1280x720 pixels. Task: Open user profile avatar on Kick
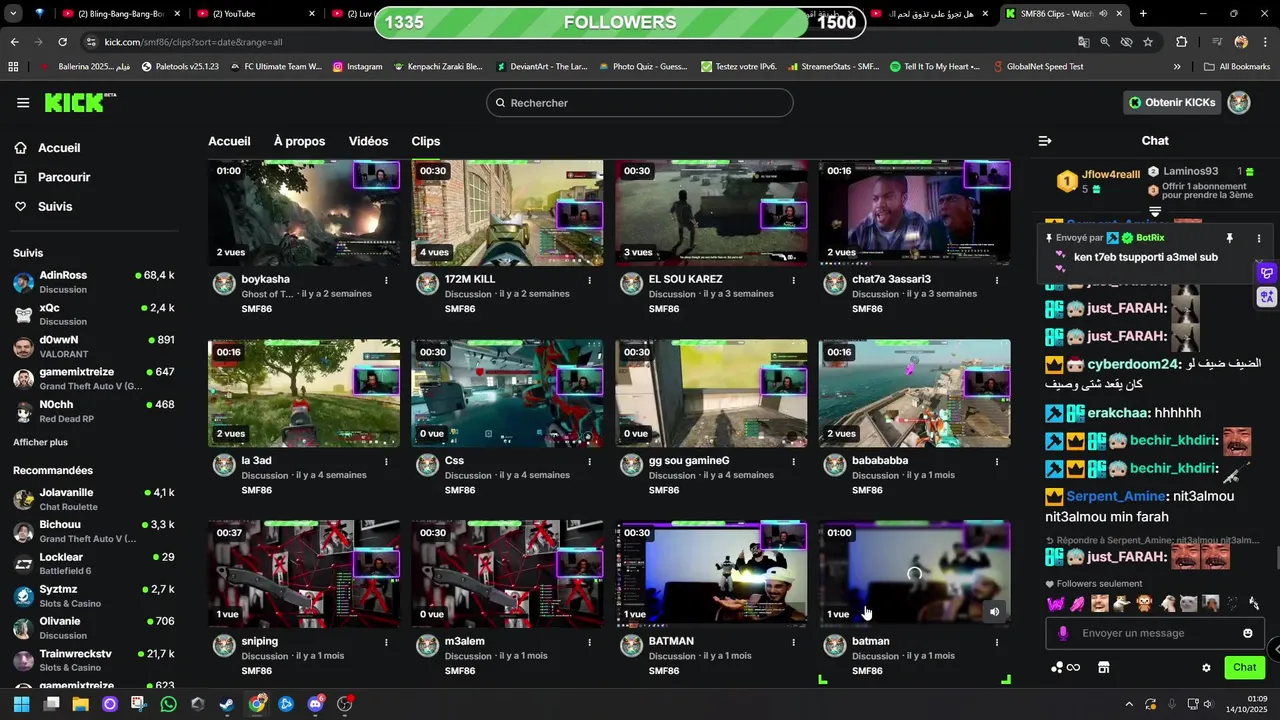click(1239, 102)
